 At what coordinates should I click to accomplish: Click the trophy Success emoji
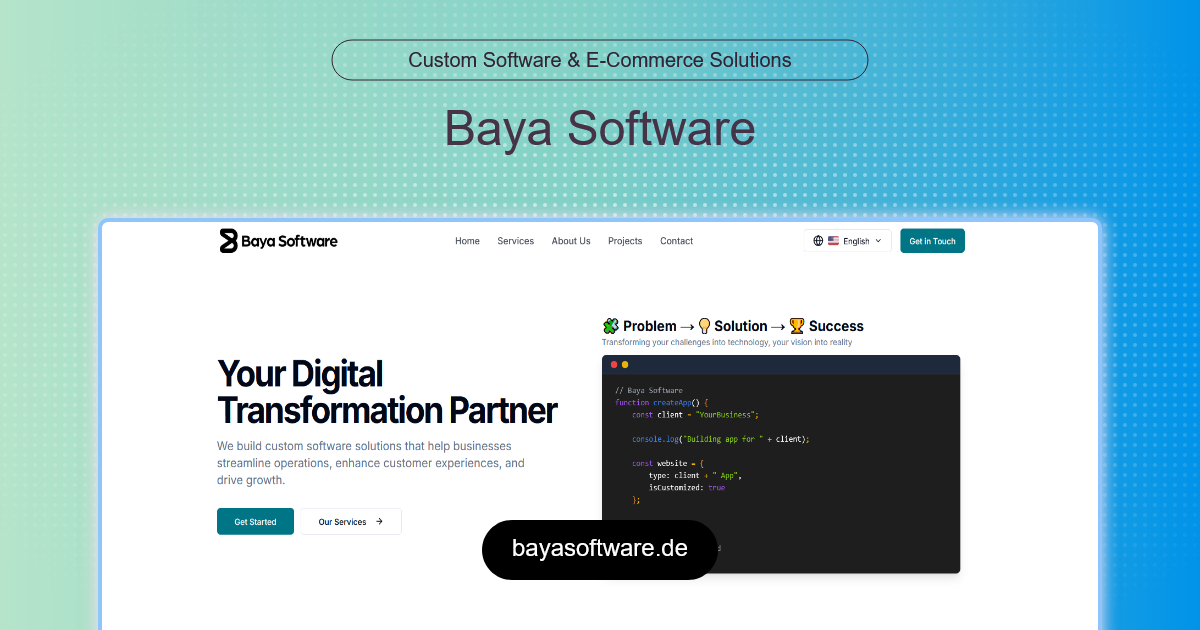pos(796,326)
